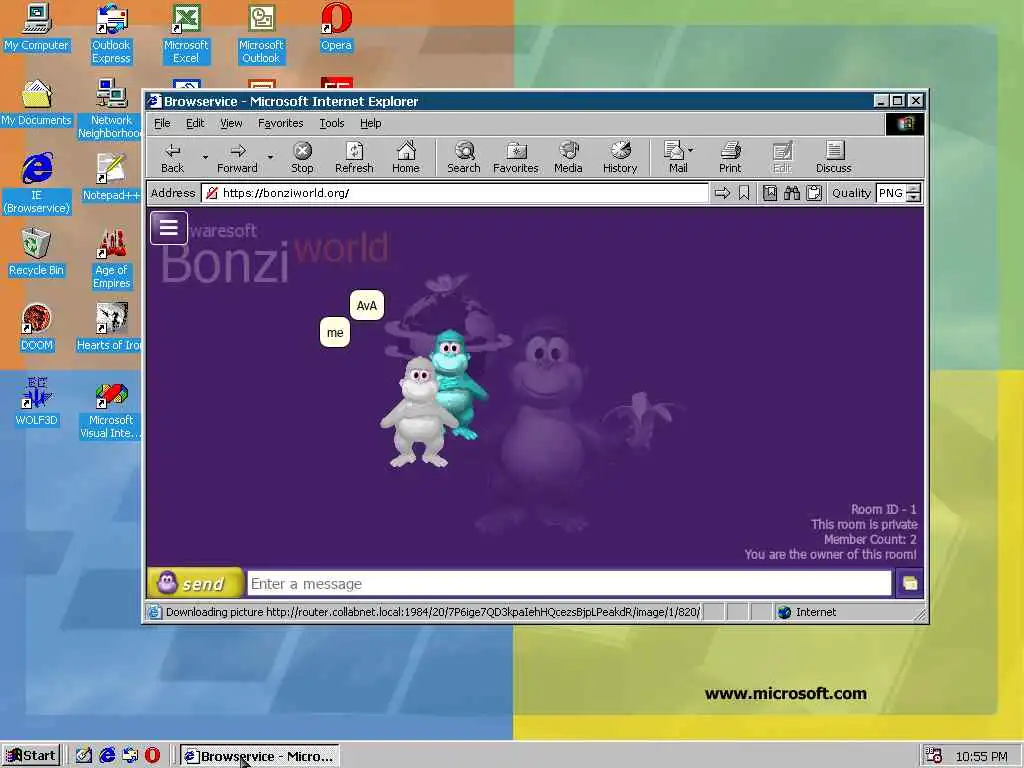Click the Show Desktop quick launch icon
Screen dimensions: 1024x768
pyautogui.click(x=84, y=756)
